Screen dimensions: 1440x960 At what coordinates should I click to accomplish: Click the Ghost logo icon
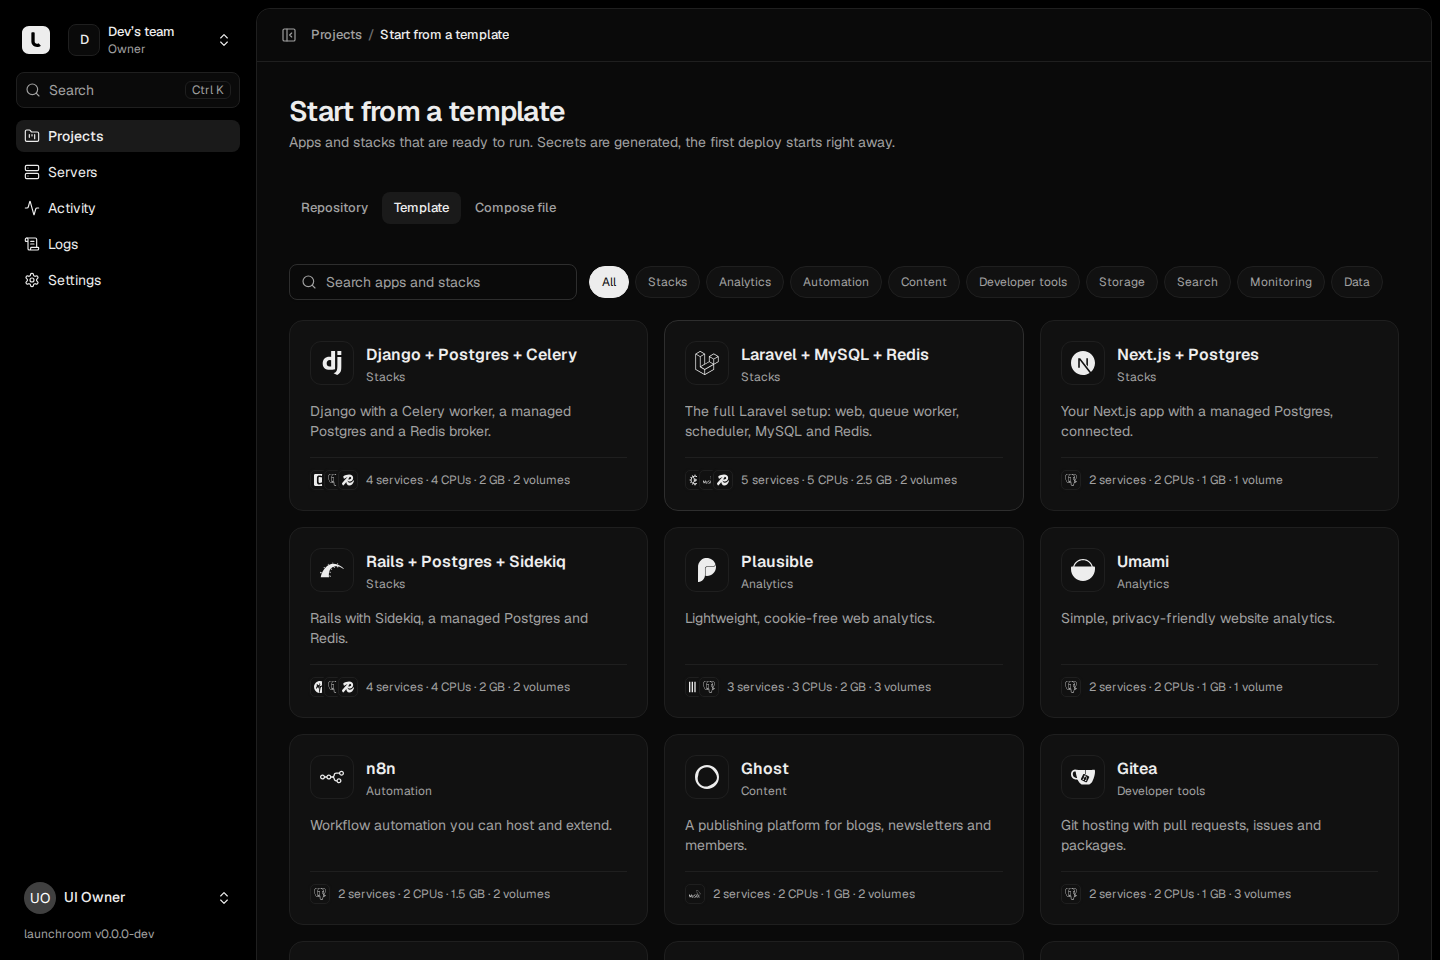(707, 777)
